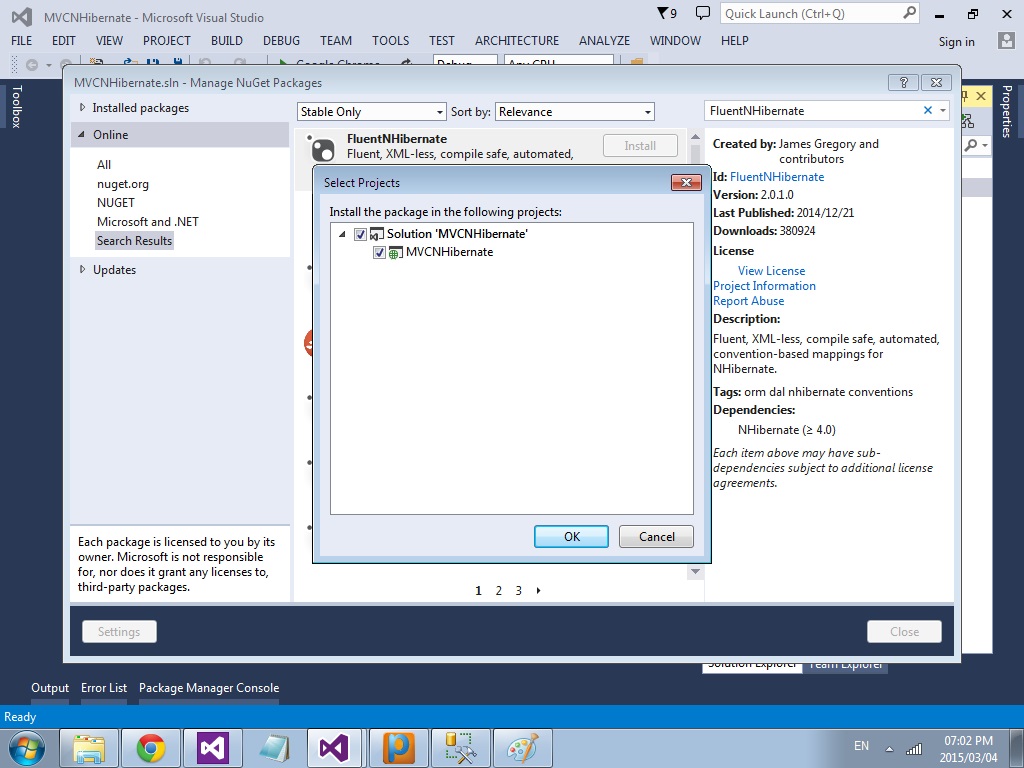
Task: Switch to second Visual Studio taskbar icon
Action: tap(333, 748)
